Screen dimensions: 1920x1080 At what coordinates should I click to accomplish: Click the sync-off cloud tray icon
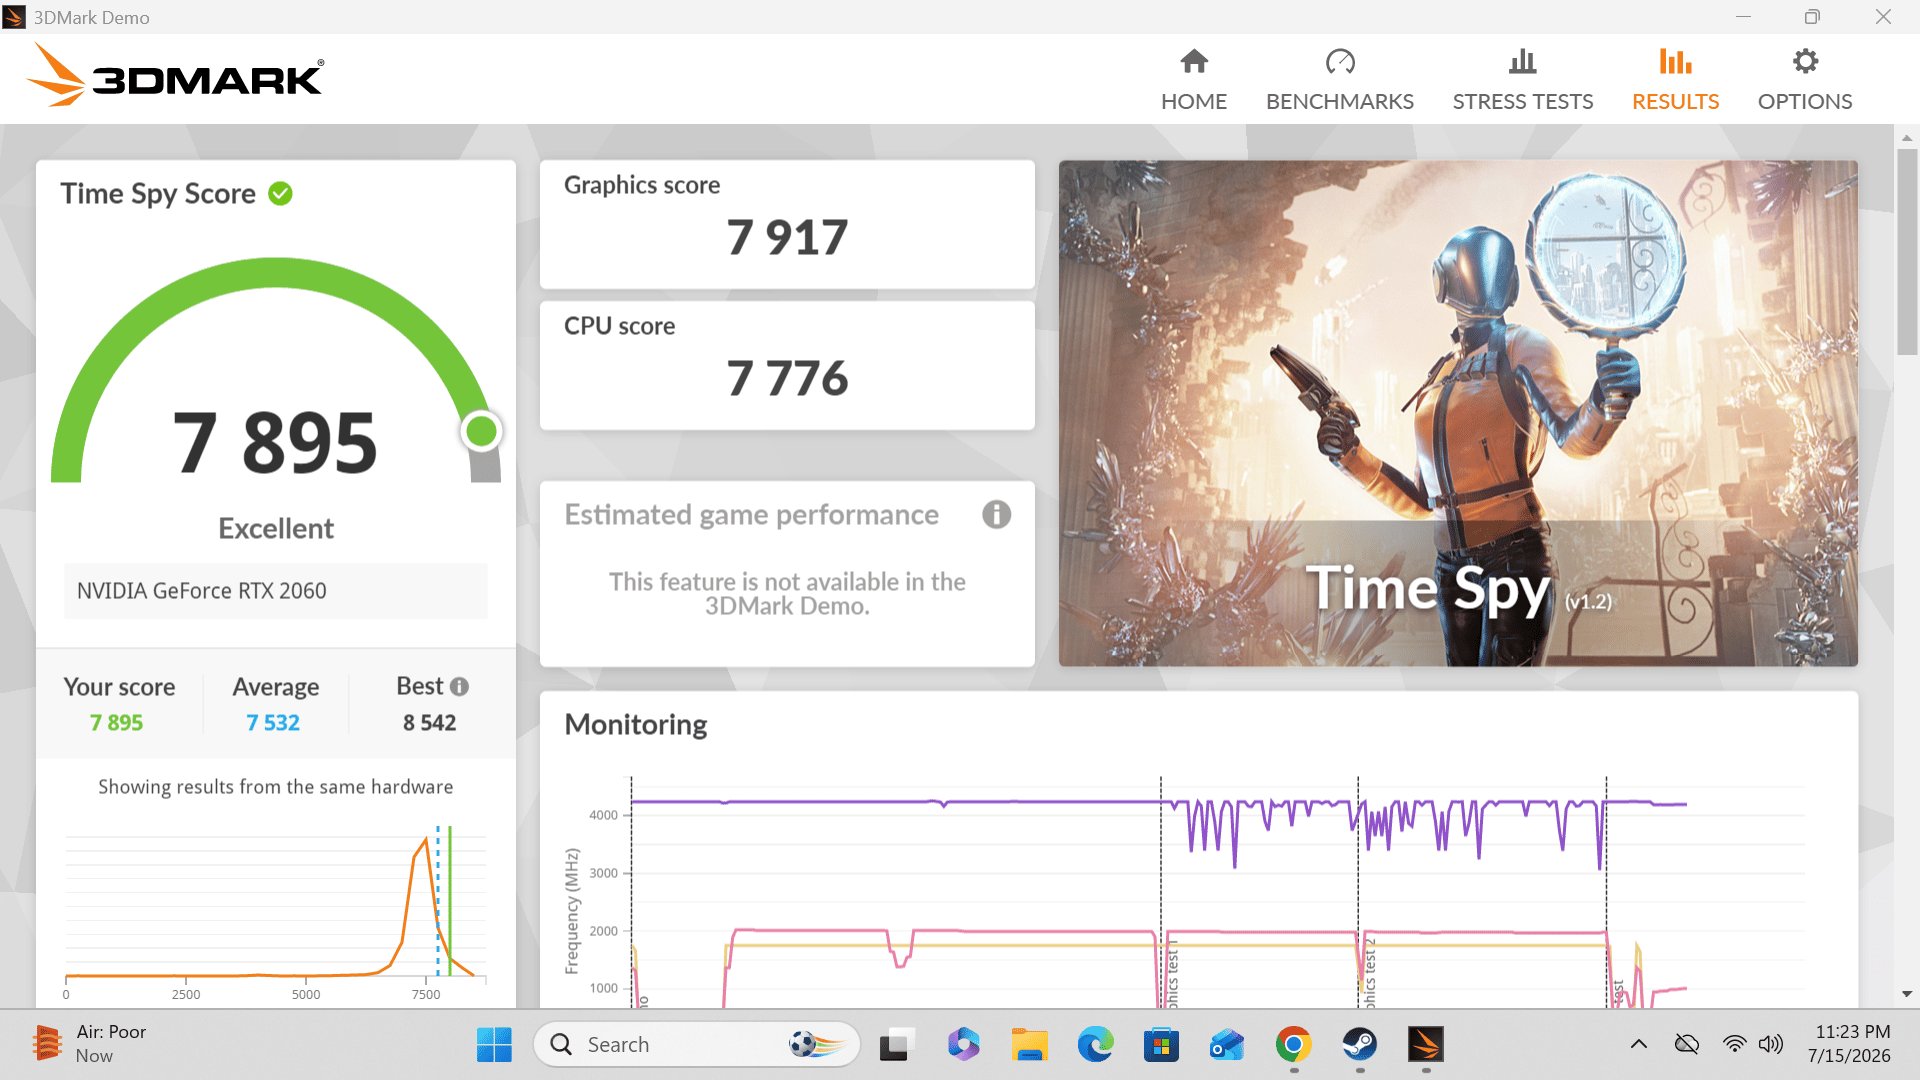point(1687,1045)
